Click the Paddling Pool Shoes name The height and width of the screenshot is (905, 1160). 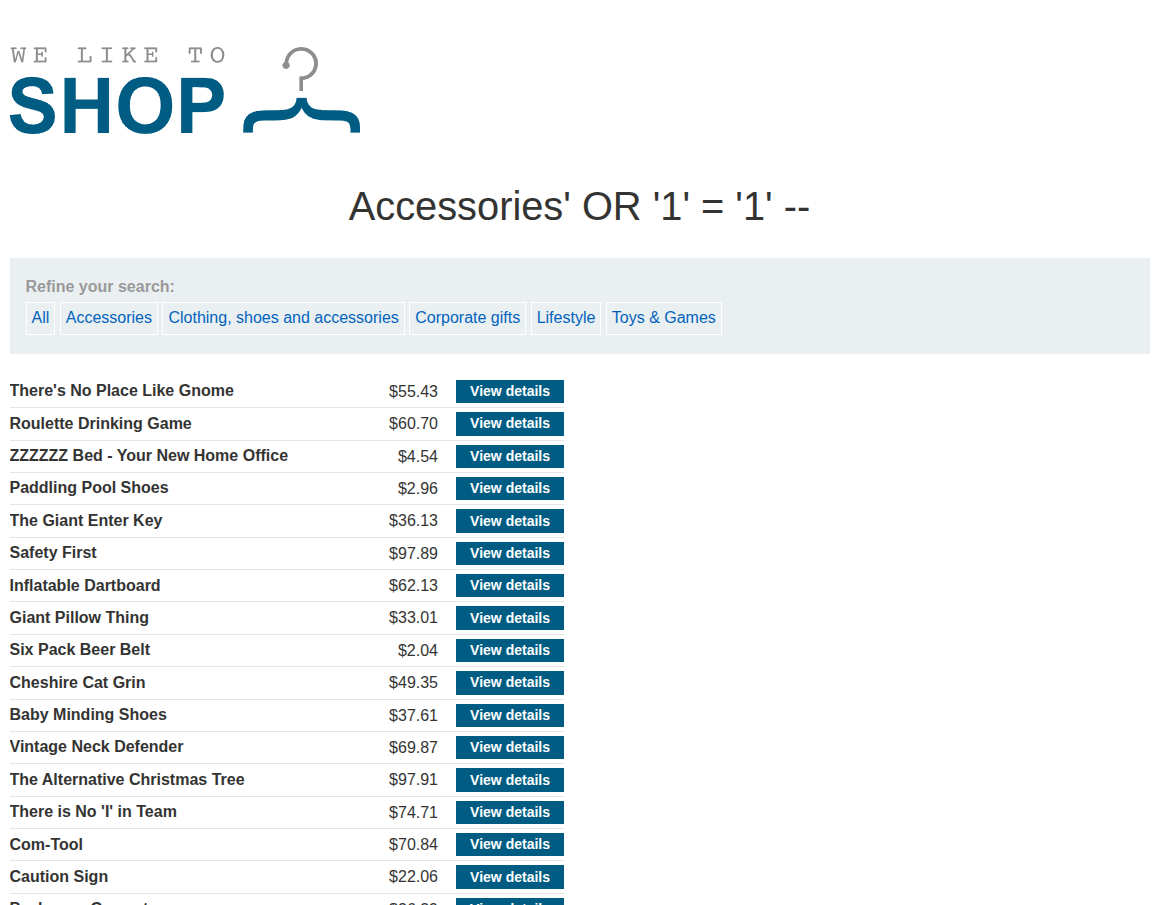(x=89, y=488)
